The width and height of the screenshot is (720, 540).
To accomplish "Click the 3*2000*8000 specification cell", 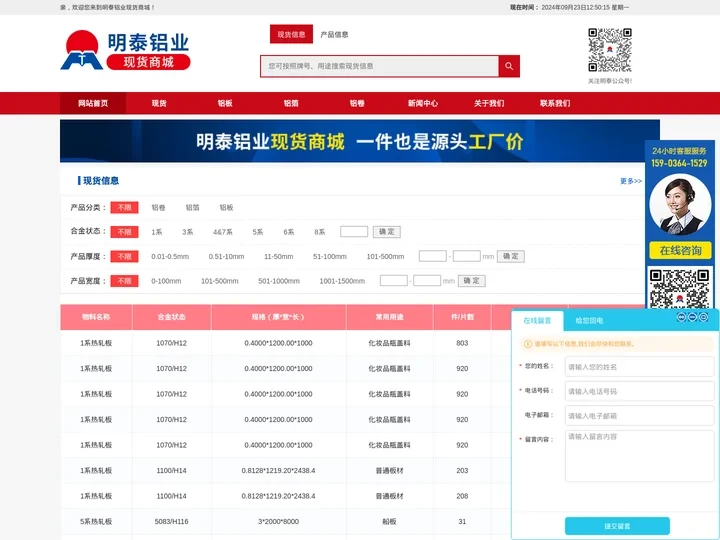I will tap(278, 521).
